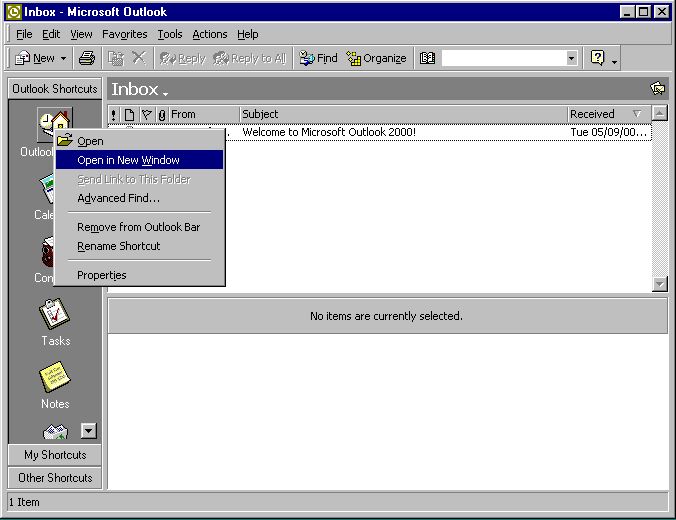Click the No items are currently selected text
This screenshot has height=520, width=676.
click(x=386, y=316)
